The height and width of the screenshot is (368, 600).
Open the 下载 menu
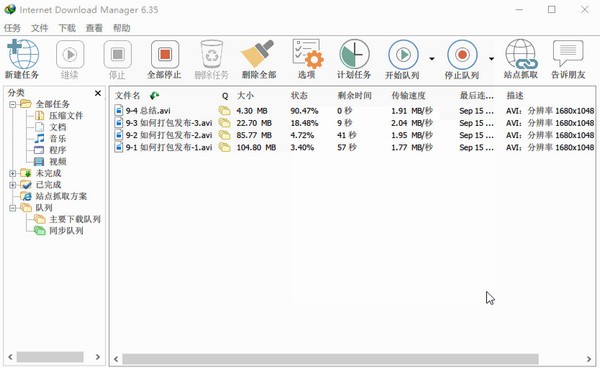pos(67,28)
